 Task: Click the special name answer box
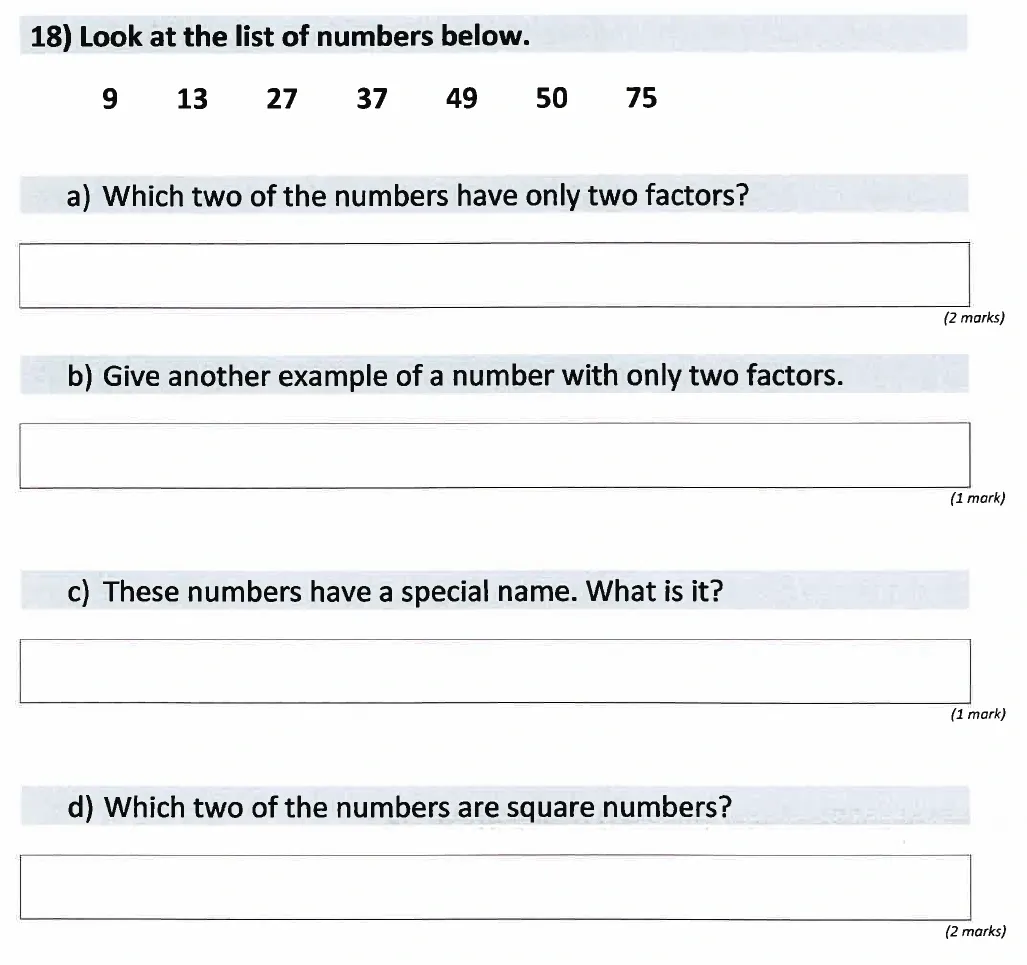tap(494, 670)
